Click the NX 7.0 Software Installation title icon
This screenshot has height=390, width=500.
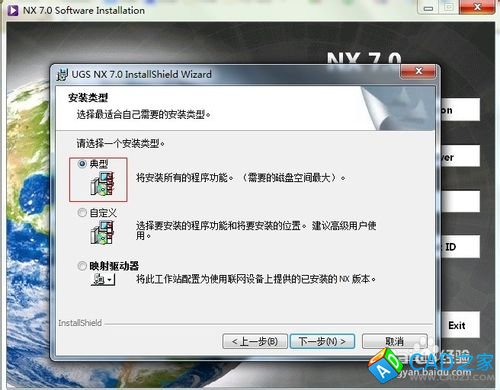point(13,10)
